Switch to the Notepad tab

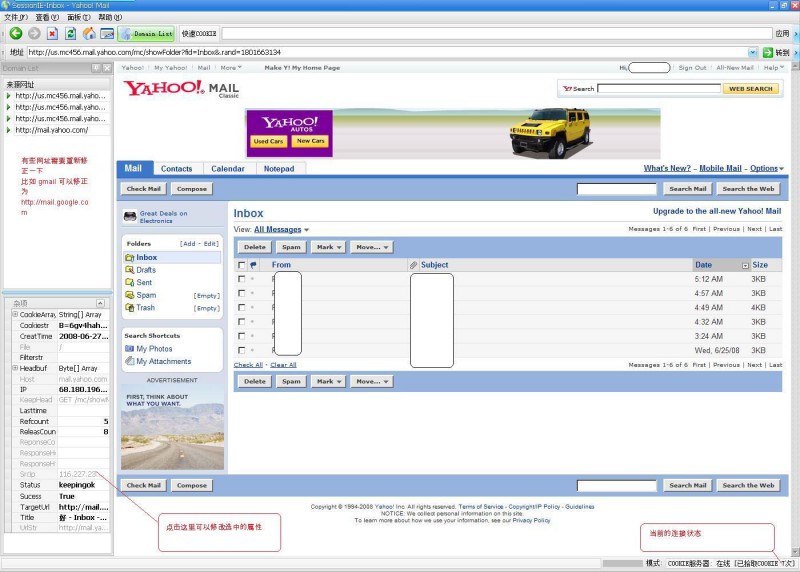click(279, 169)
